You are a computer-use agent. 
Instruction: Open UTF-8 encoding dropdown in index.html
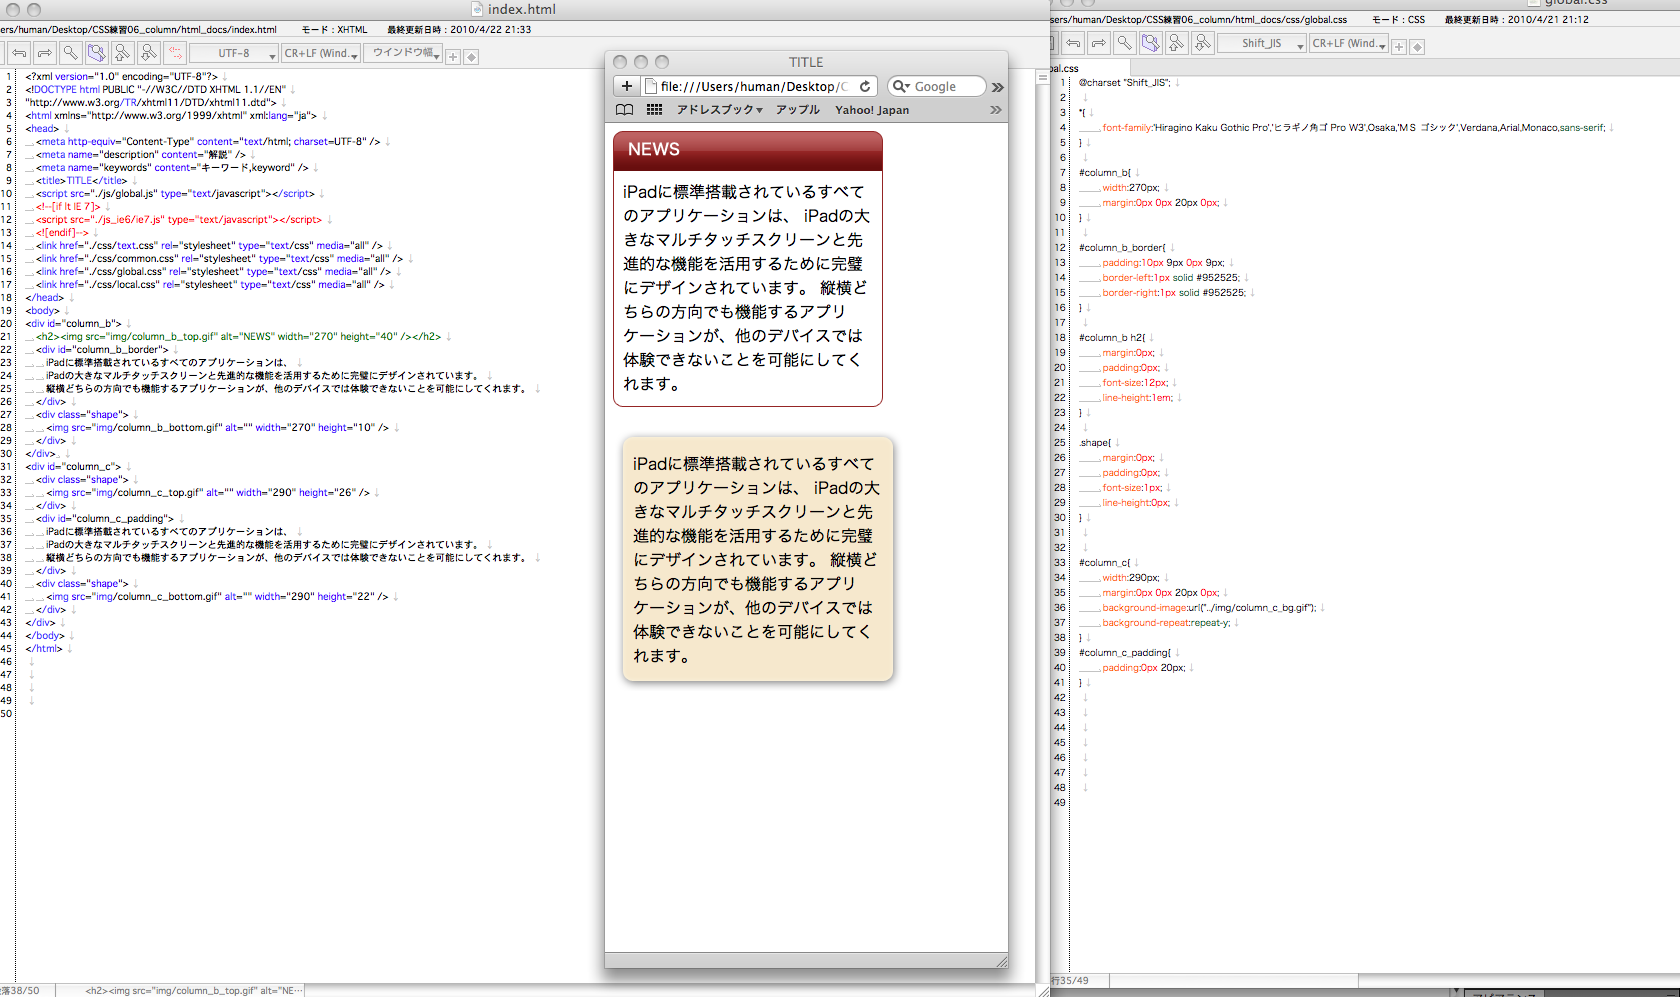coord(234,54)
